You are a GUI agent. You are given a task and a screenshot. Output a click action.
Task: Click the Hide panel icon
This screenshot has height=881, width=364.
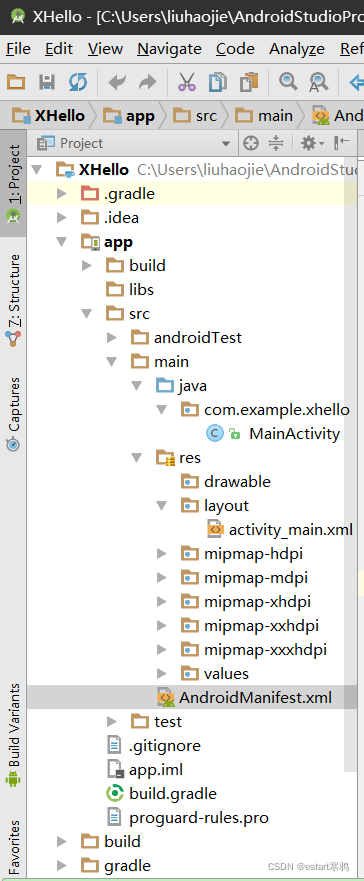tap(342, 143)
